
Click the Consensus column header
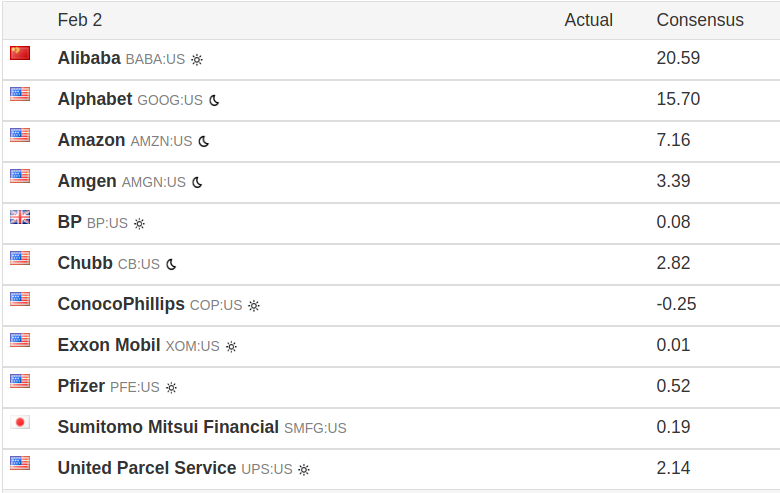700,20
